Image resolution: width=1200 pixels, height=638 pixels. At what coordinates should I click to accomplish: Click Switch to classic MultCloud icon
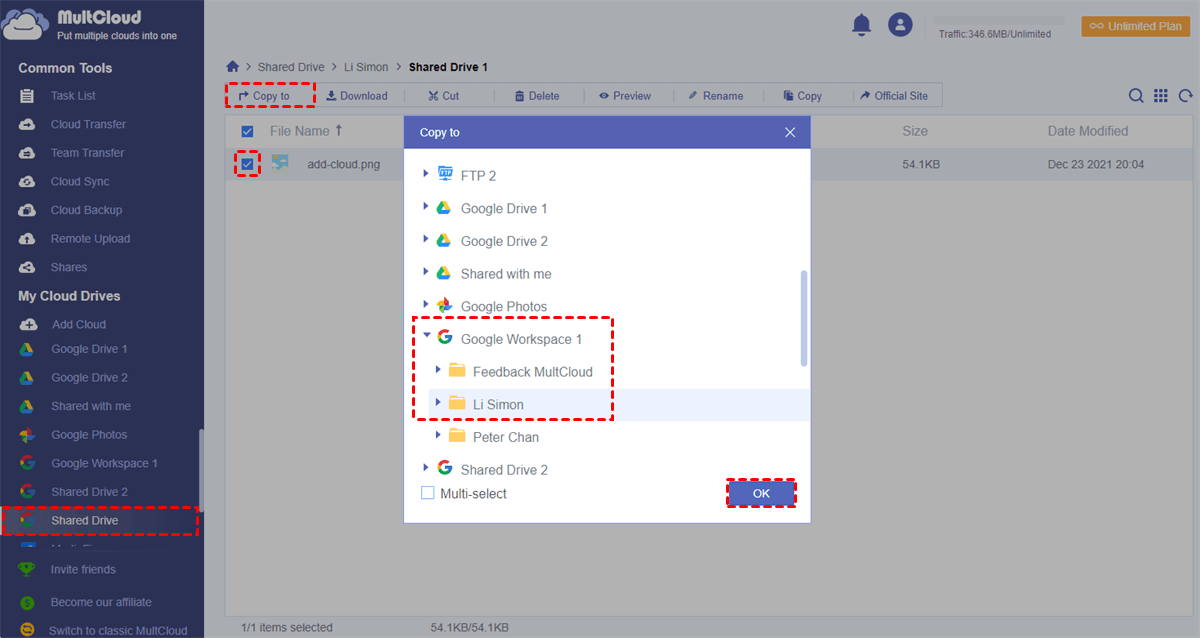pyautogui.click(x=28, y=631)
